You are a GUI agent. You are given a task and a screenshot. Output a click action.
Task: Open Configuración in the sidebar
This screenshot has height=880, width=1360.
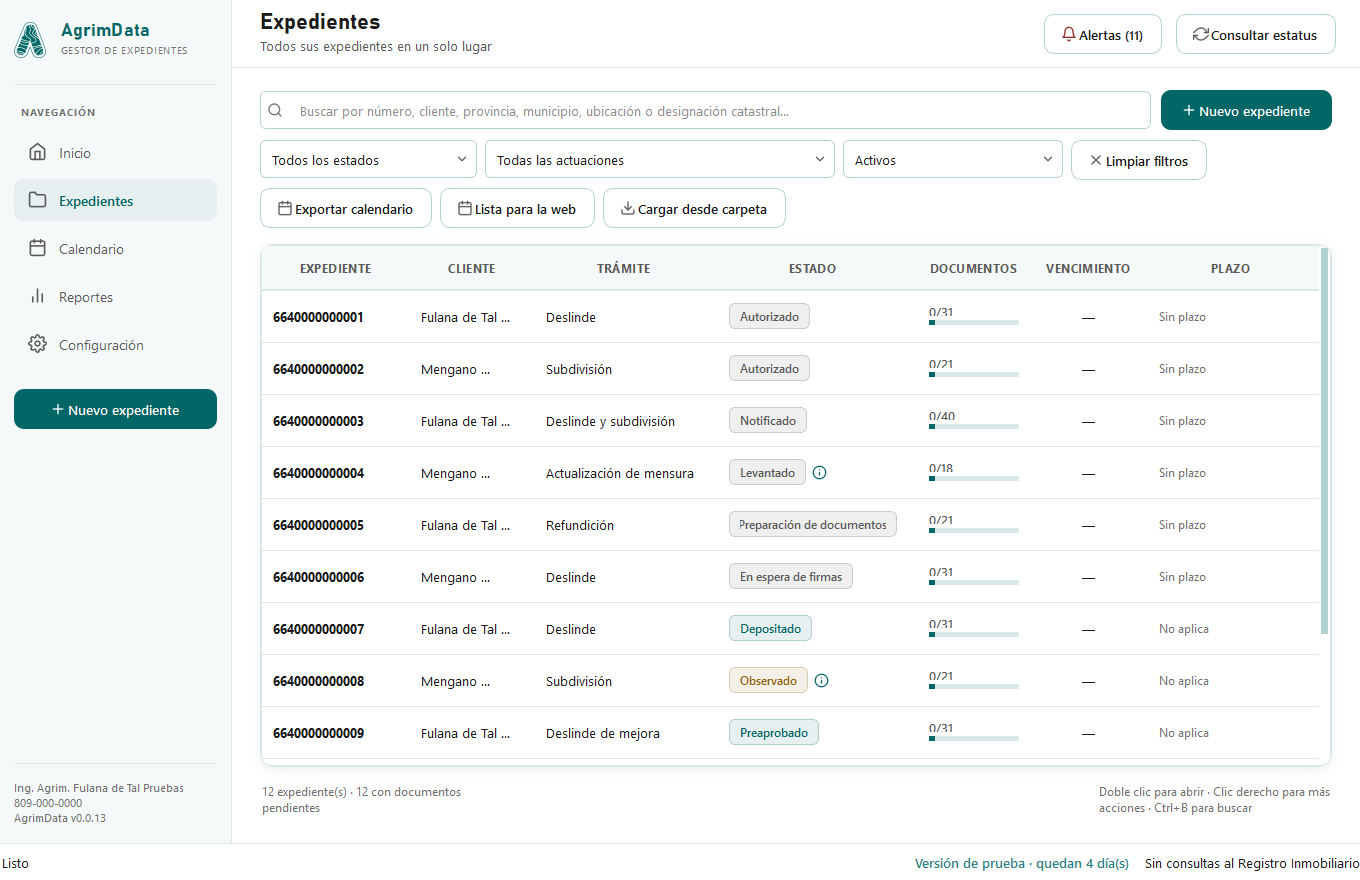coord(115,345)
